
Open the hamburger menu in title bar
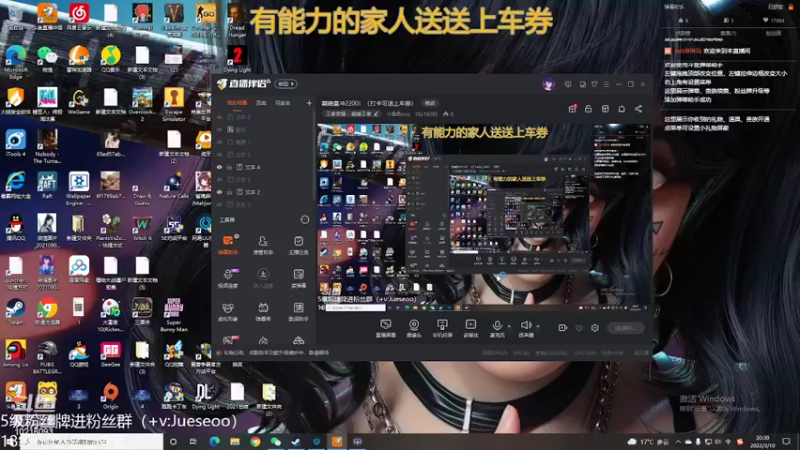tap(607, 84)
